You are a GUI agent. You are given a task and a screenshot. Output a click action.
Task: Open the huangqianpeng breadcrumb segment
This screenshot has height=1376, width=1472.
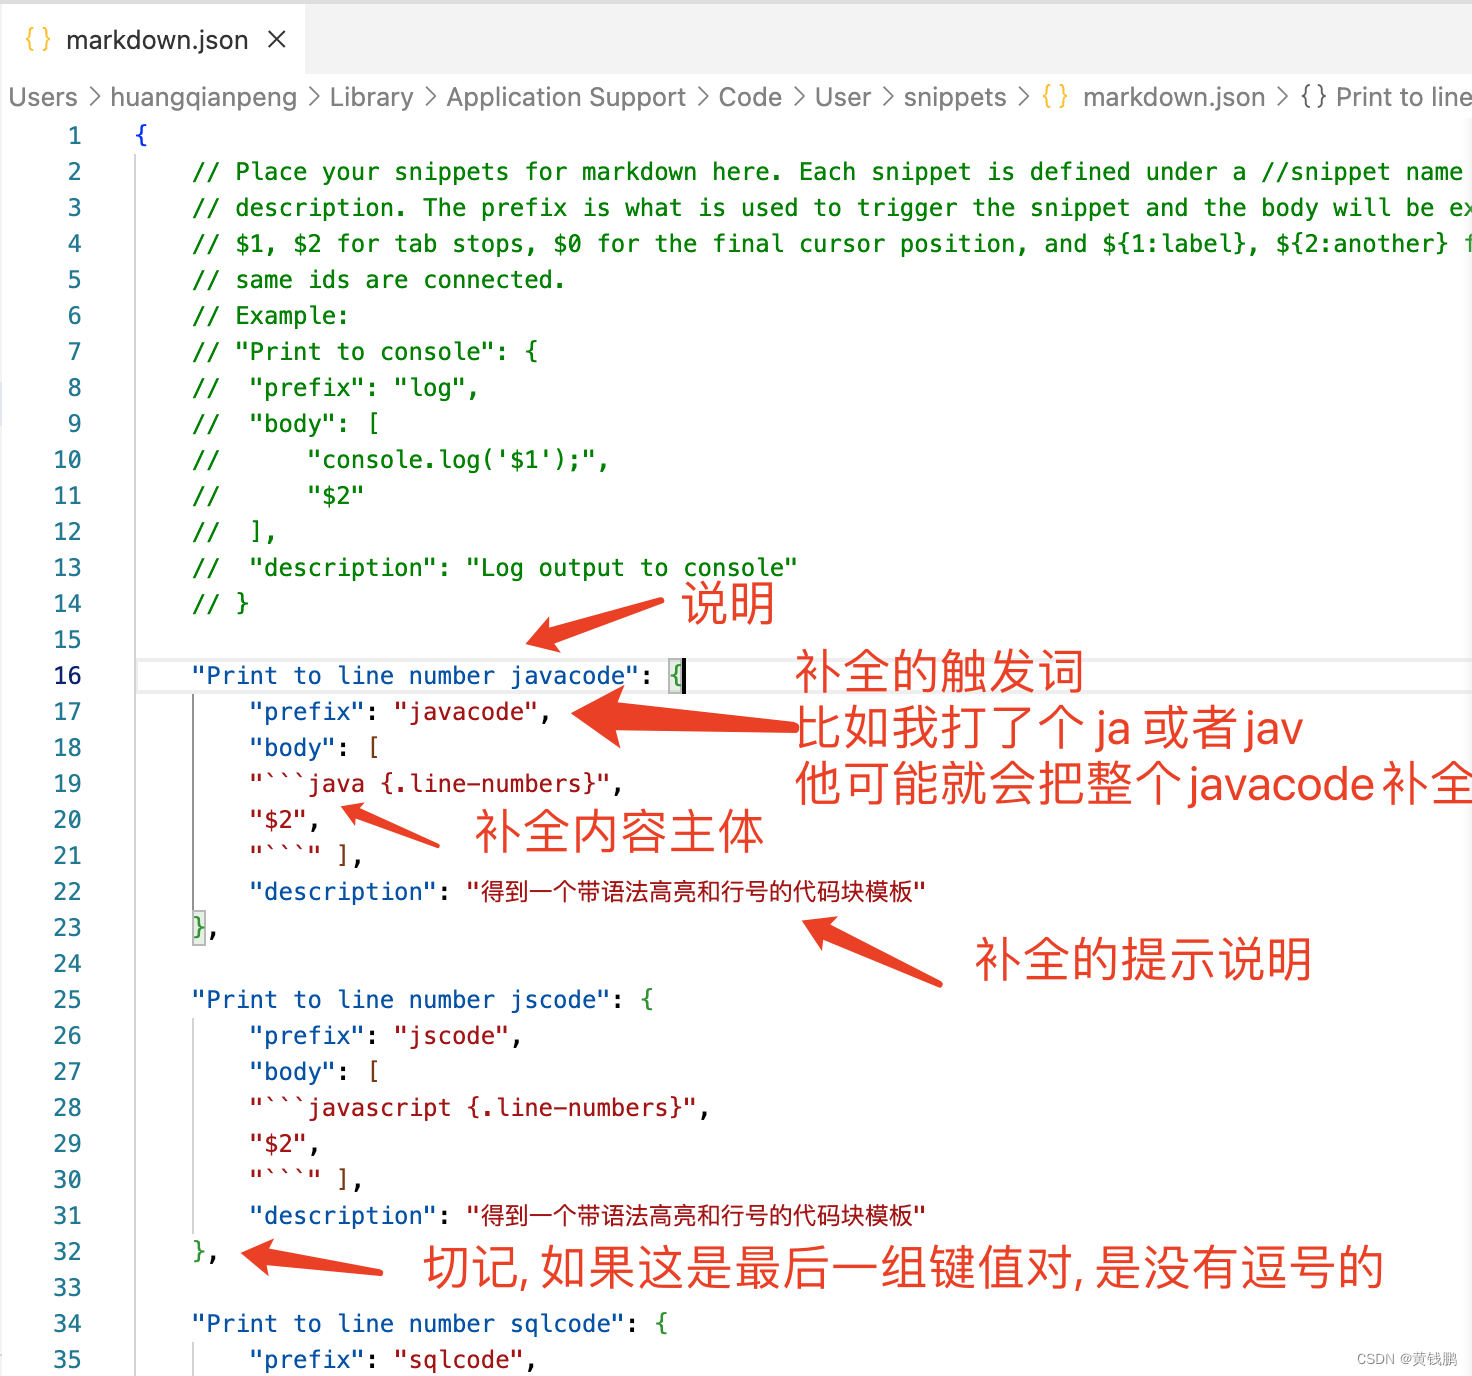point(203,97)
